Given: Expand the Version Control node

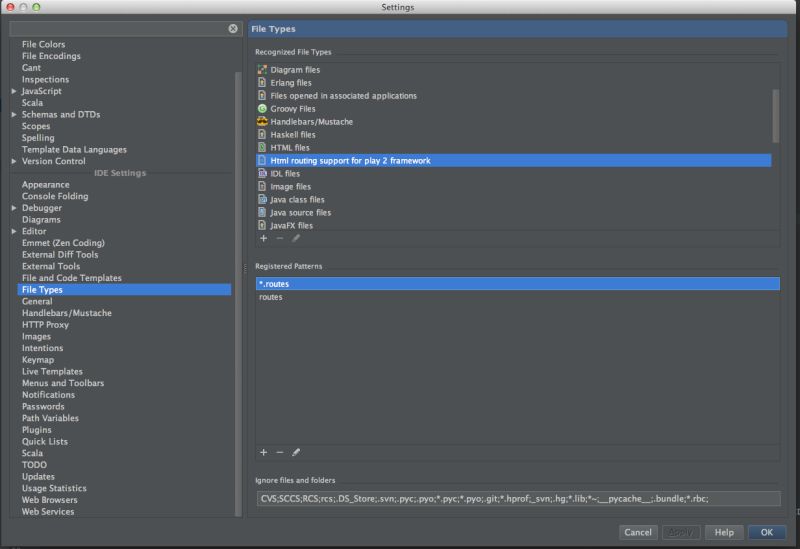Looking at the screenshot, I should click(14, 161).
